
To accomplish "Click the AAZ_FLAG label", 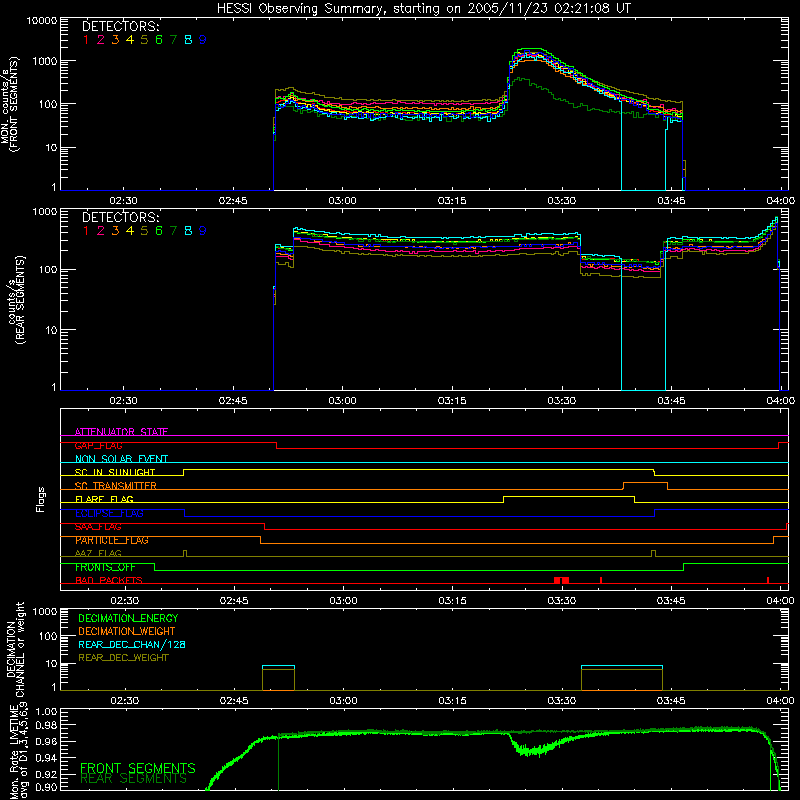I will point(98,553).
